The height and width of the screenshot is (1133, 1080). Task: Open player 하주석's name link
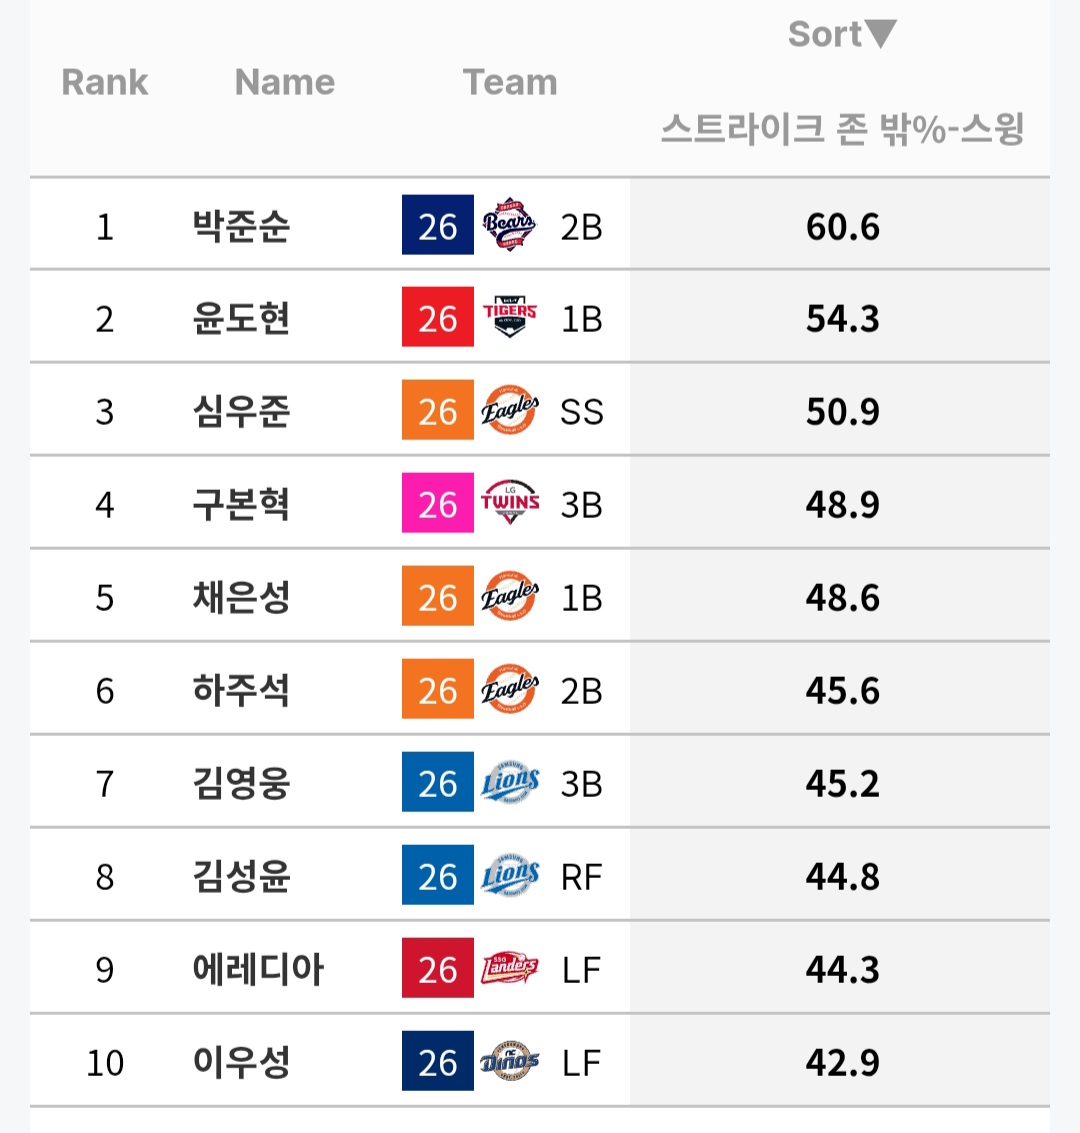[241, 690]
